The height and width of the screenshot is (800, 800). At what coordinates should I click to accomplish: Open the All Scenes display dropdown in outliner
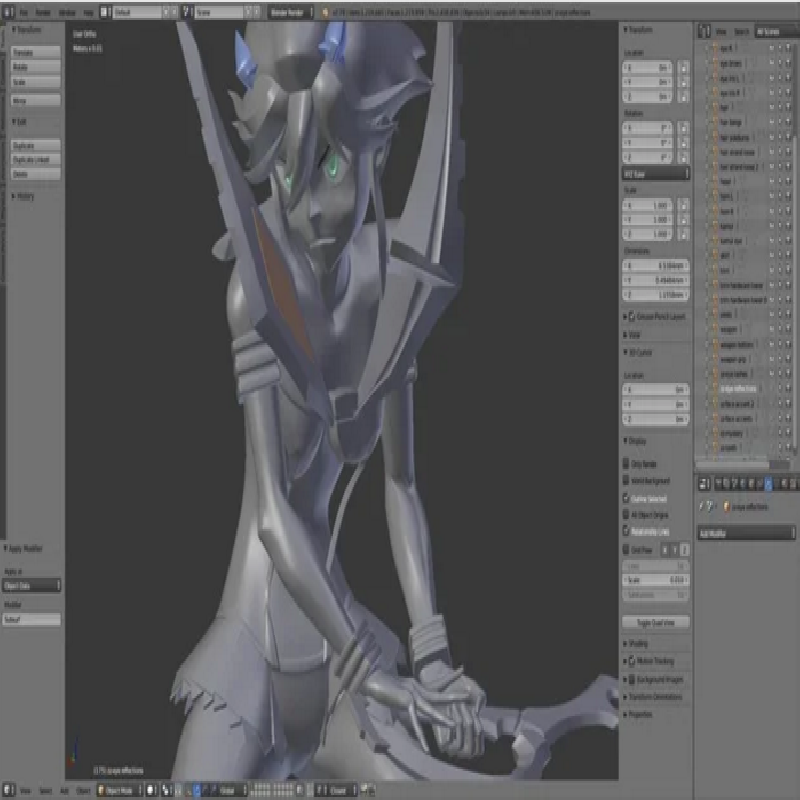coord(777,32)
